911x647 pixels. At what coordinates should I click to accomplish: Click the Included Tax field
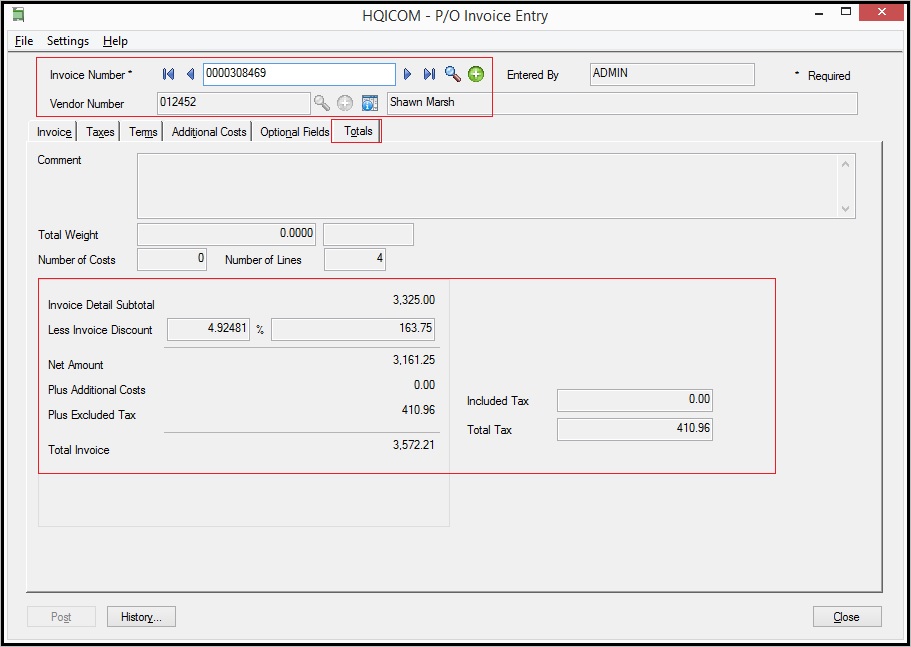pos(635,400)
